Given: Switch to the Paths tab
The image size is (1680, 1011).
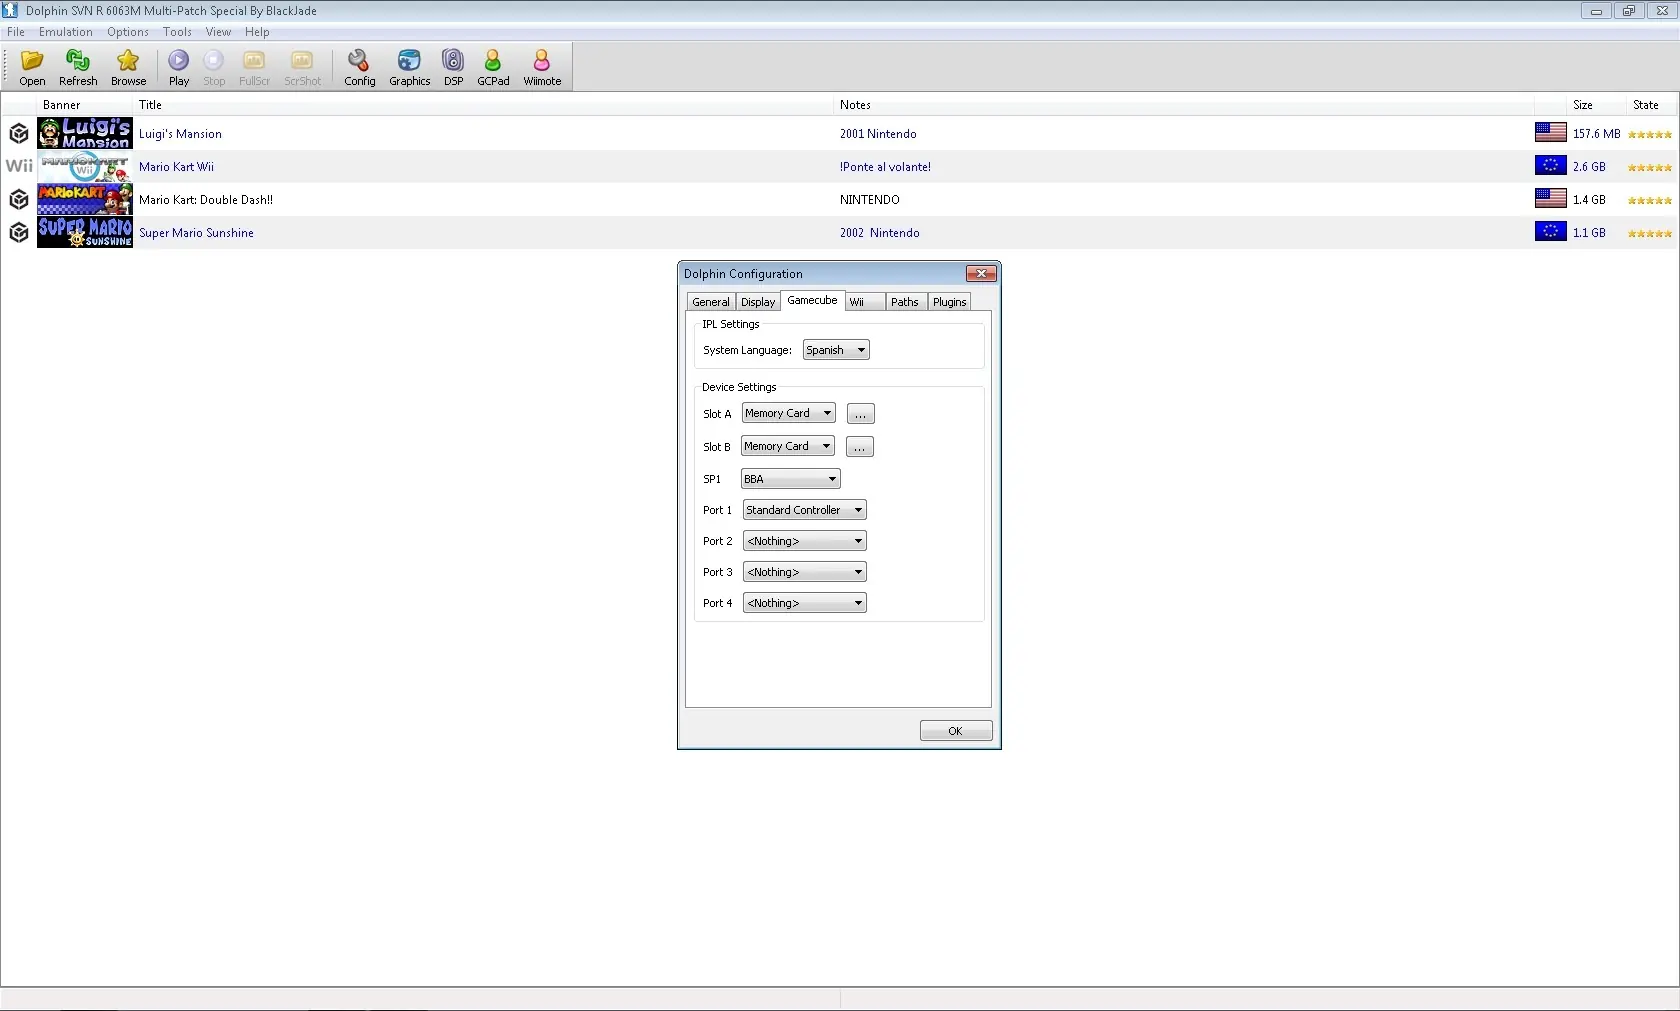Looking at the screenshot, I should click(905, 302).
